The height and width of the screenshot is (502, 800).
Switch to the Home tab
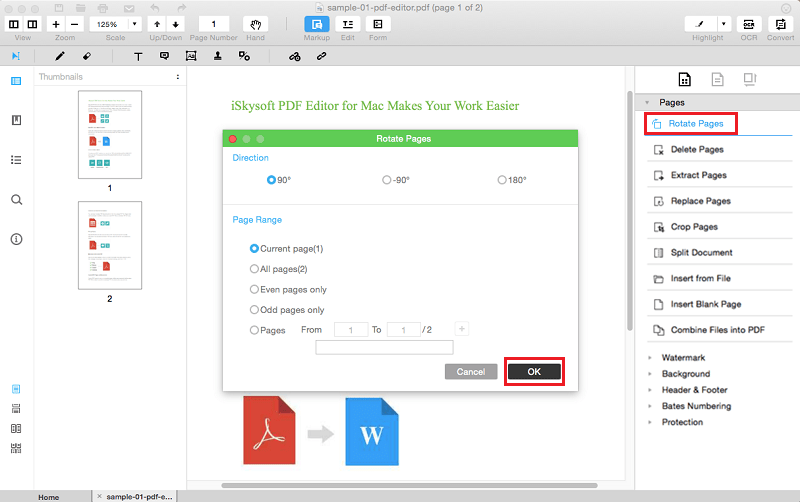coord(48,497)
